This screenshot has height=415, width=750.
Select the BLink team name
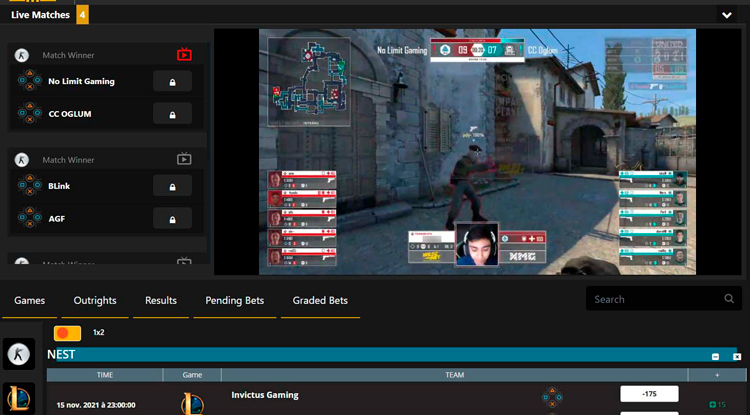(59, 186)
